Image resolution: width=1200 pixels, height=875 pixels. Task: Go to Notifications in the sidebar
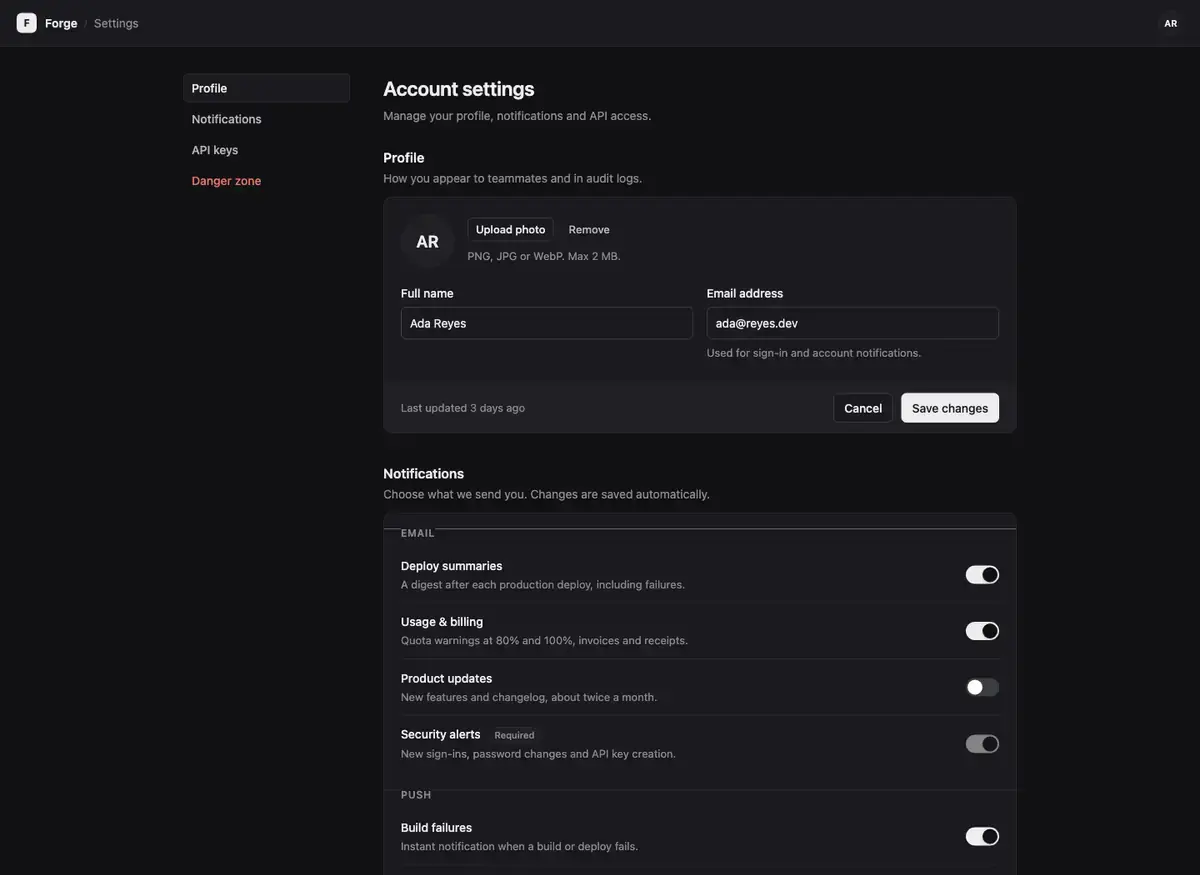click(x=266, y=119)
